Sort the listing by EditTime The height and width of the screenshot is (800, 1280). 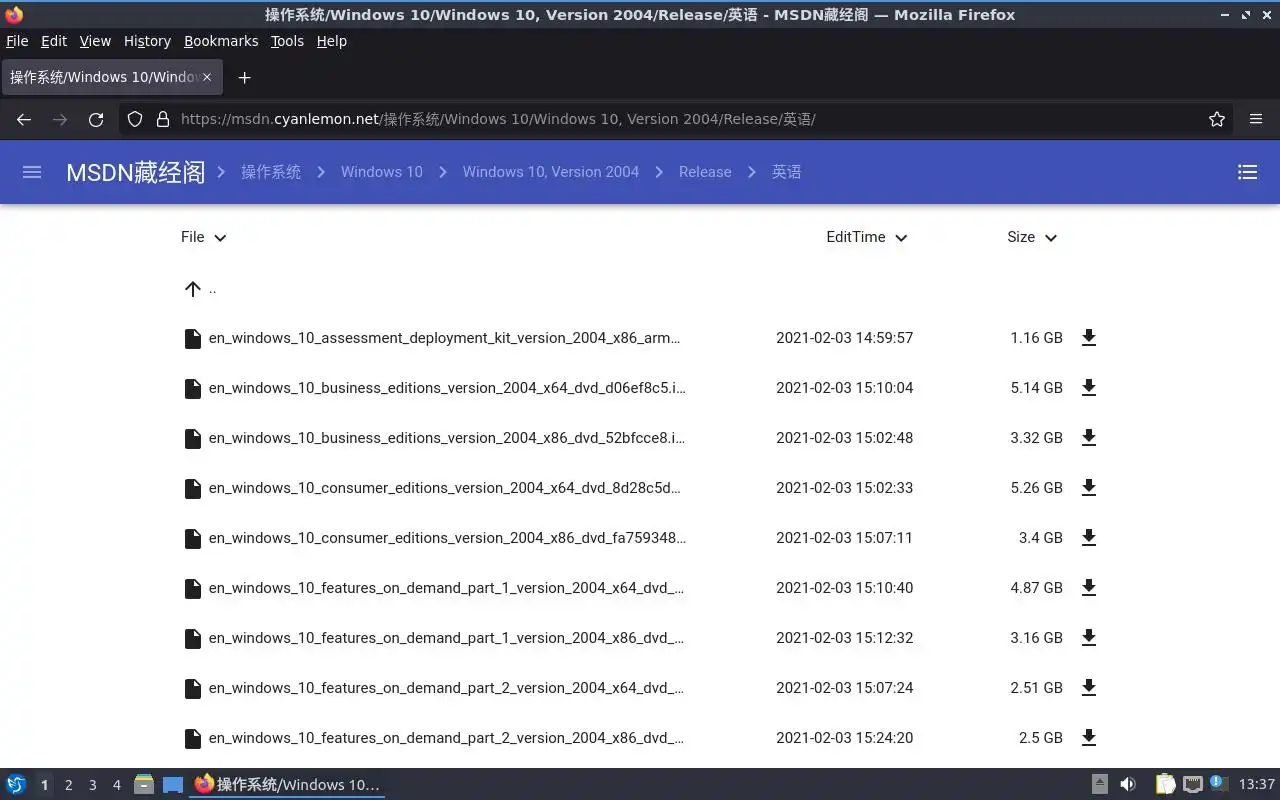[x=867, y=237]
